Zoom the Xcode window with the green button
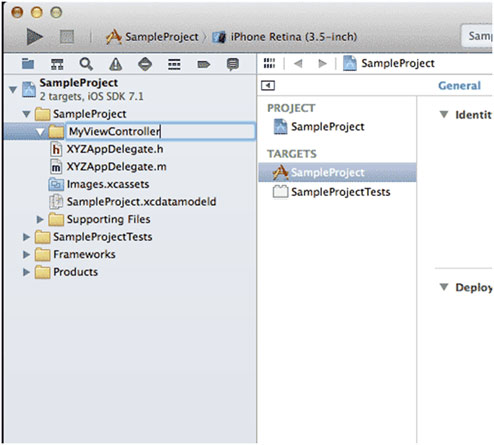 [56, 13]
